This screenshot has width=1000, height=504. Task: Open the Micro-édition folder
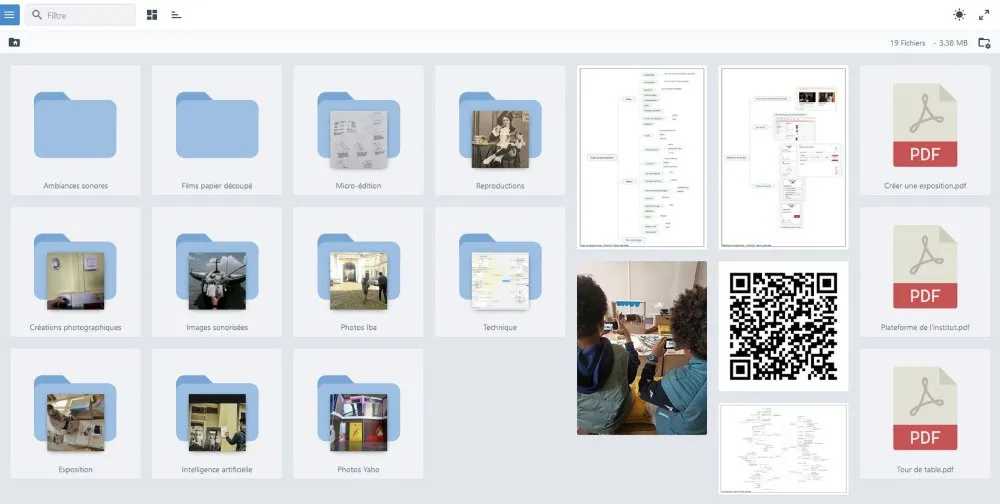pyautogui.click(x=358, y=130)
